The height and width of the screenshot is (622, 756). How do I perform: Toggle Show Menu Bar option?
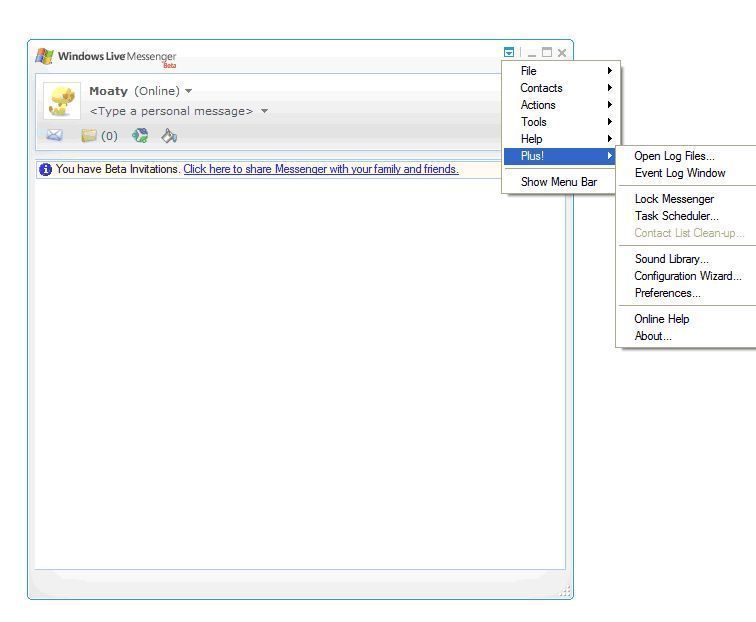(x=558, y=182)
